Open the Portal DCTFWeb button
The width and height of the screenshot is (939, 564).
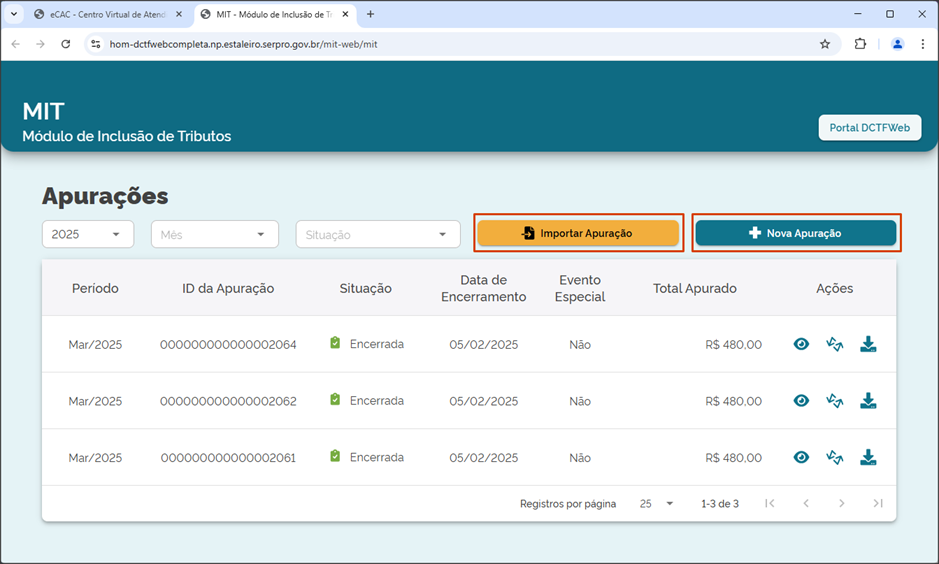coord(870,128)
